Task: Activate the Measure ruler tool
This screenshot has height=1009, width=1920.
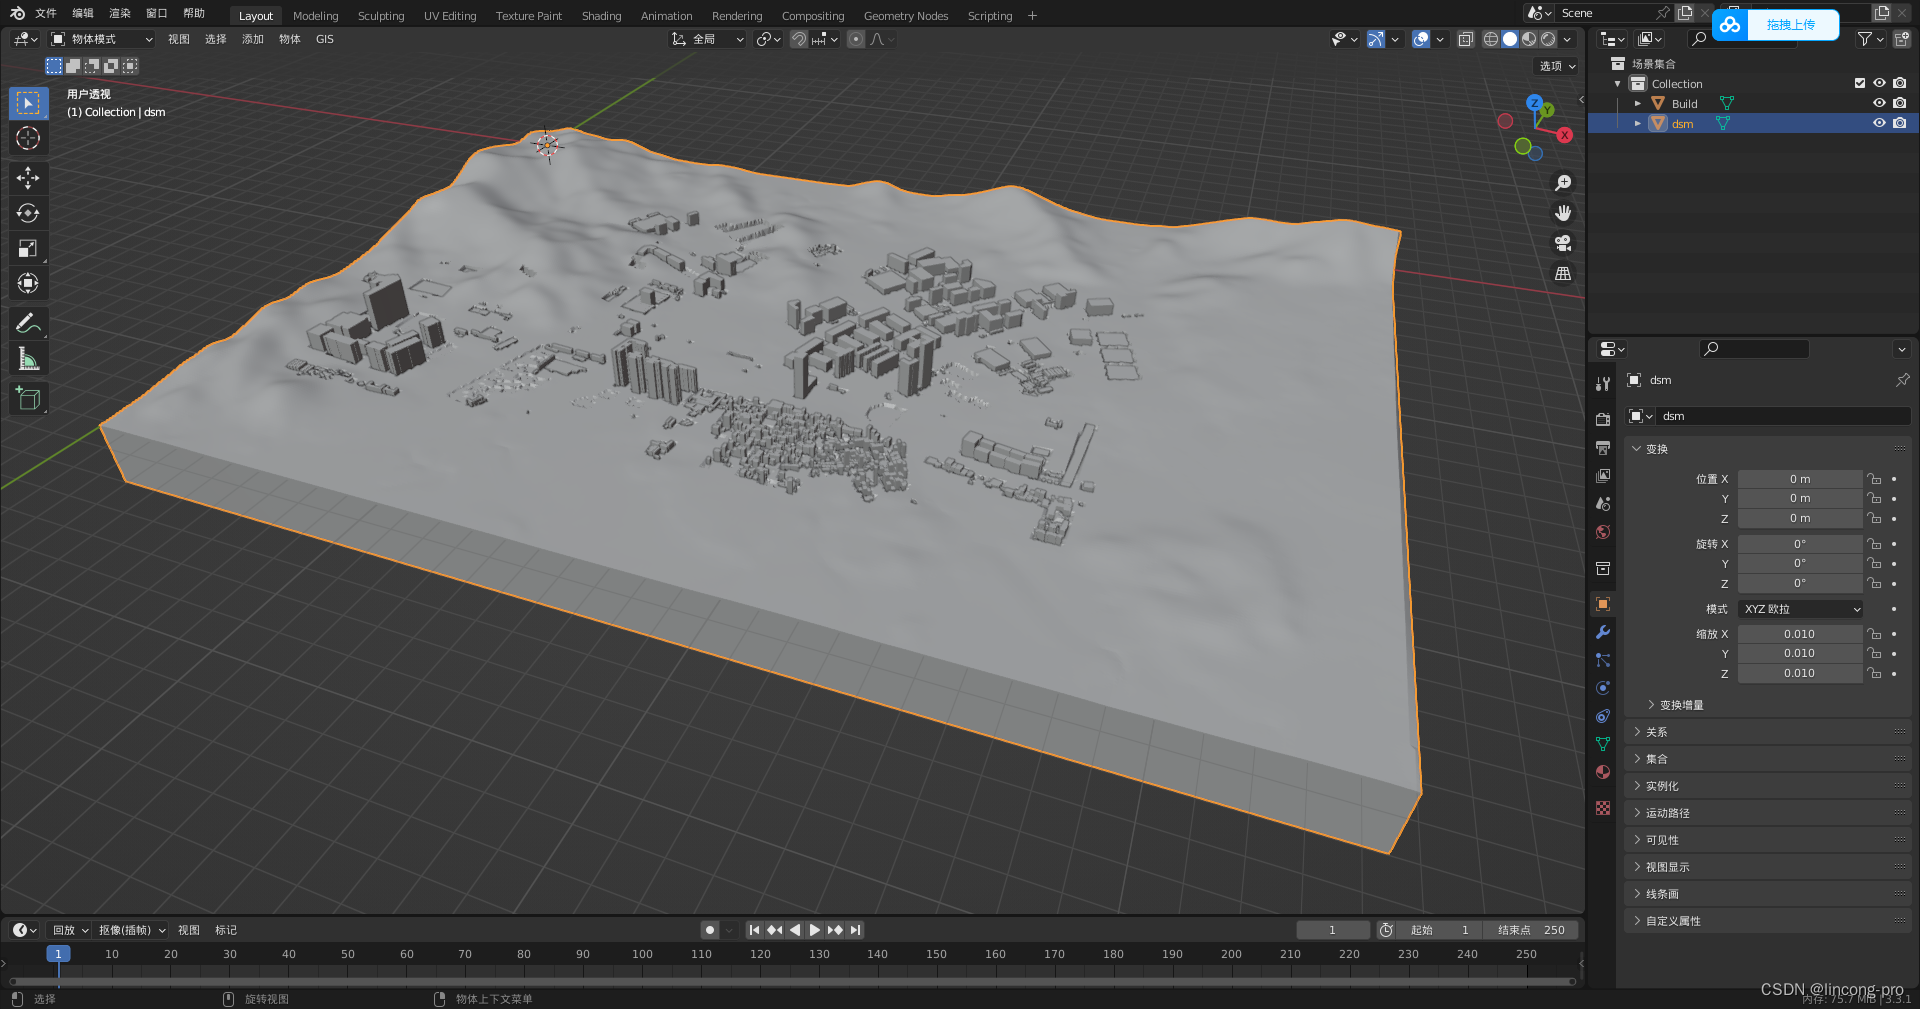Action: click(x=28, y=358)
